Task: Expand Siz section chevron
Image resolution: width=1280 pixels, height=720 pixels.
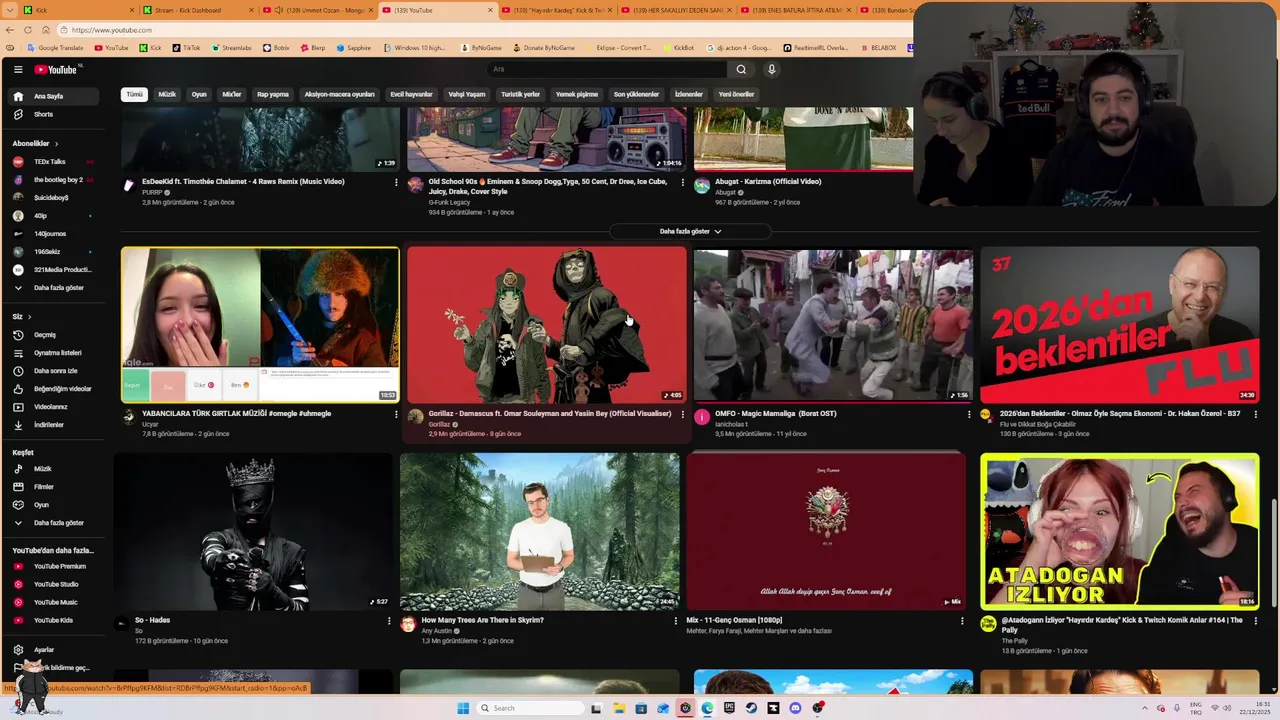Action: tap(29, 317)
